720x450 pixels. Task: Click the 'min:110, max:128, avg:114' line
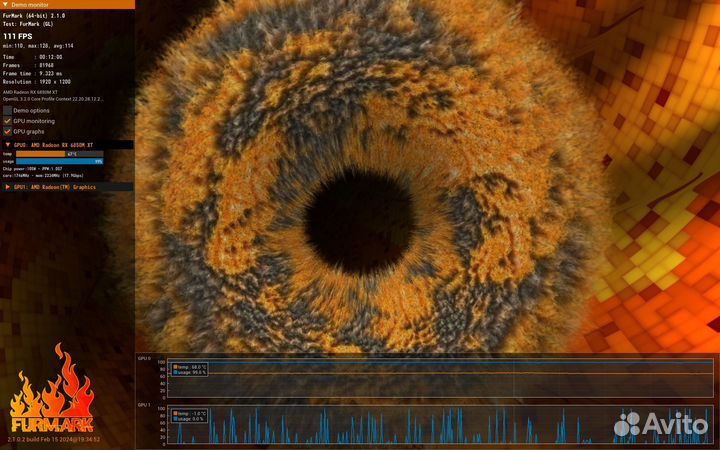[38, 46]
